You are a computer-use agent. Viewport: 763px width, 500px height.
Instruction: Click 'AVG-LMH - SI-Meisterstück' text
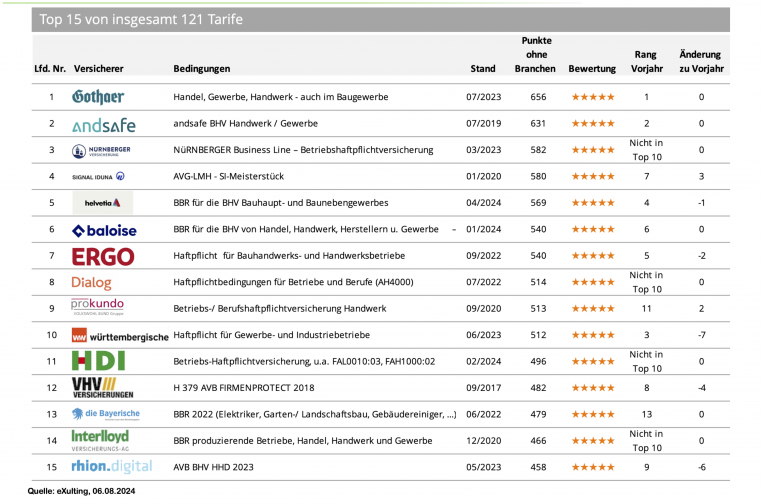pos(229,176)
